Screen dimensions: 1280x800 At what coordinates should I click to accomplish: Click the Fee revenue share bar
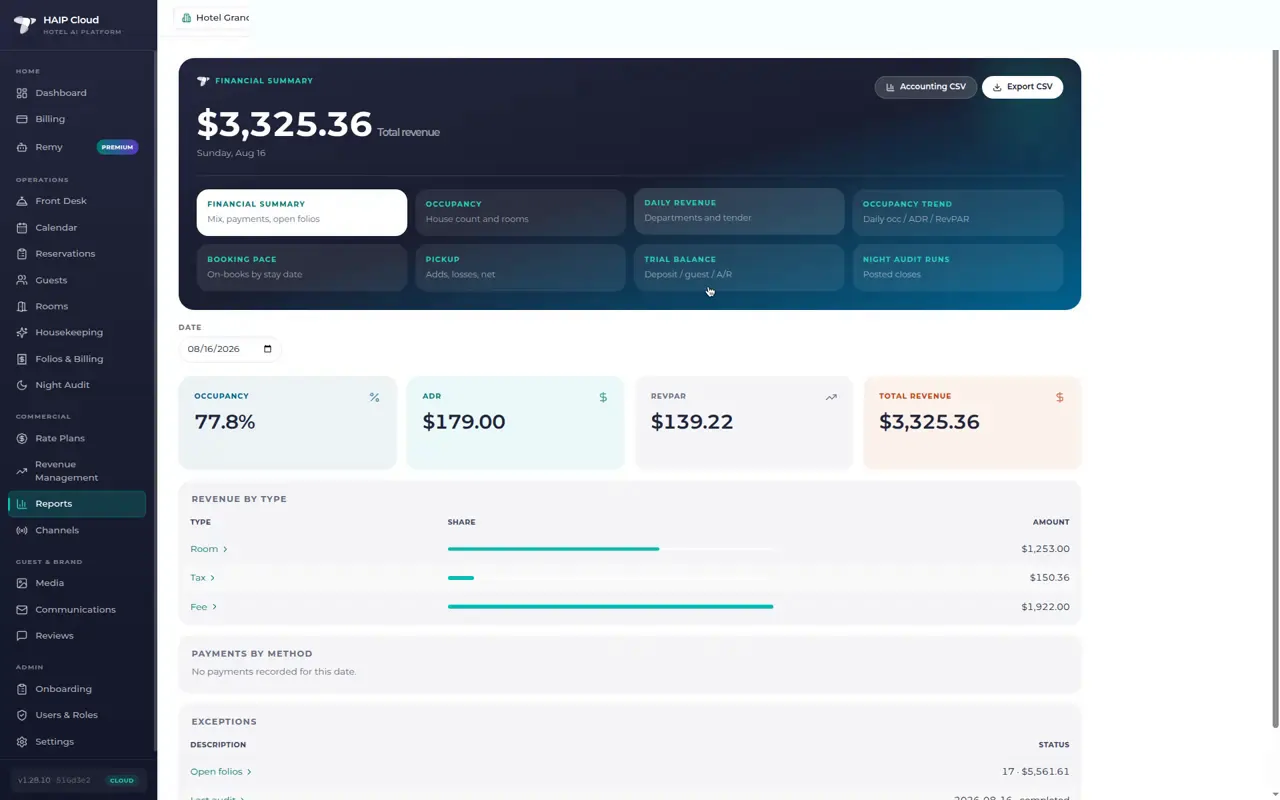[x=610, y=607]
